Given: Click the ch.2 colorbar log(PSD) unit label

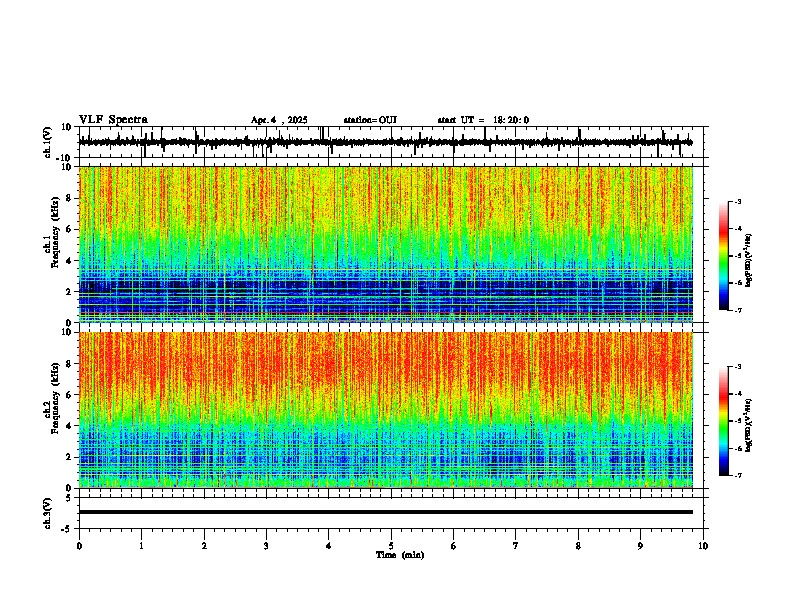Looking at the screenshot, I should coord(749,426).
